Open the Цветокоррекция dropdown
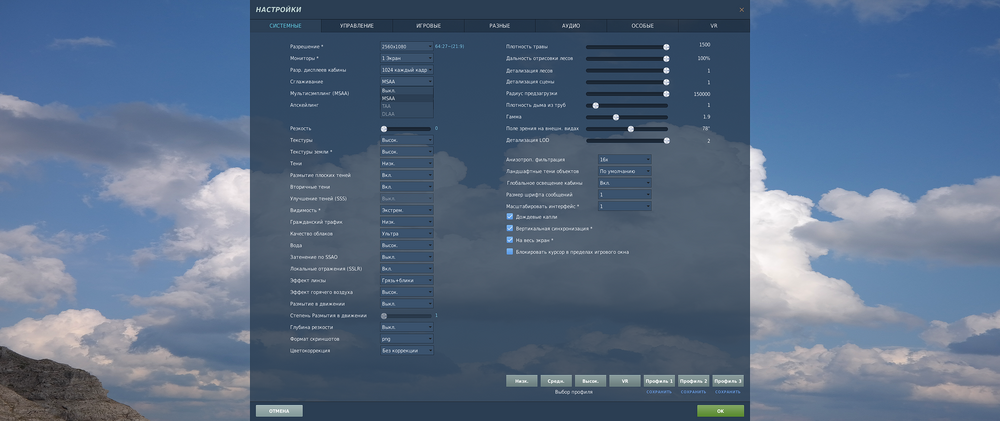 pos(407,350)
